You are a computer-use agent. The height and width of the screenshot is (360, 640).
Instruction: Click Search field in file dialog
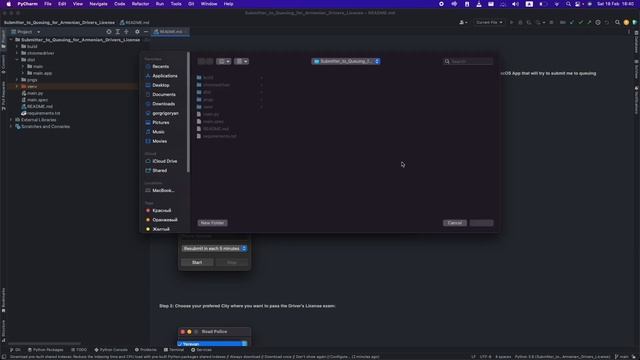468,61
